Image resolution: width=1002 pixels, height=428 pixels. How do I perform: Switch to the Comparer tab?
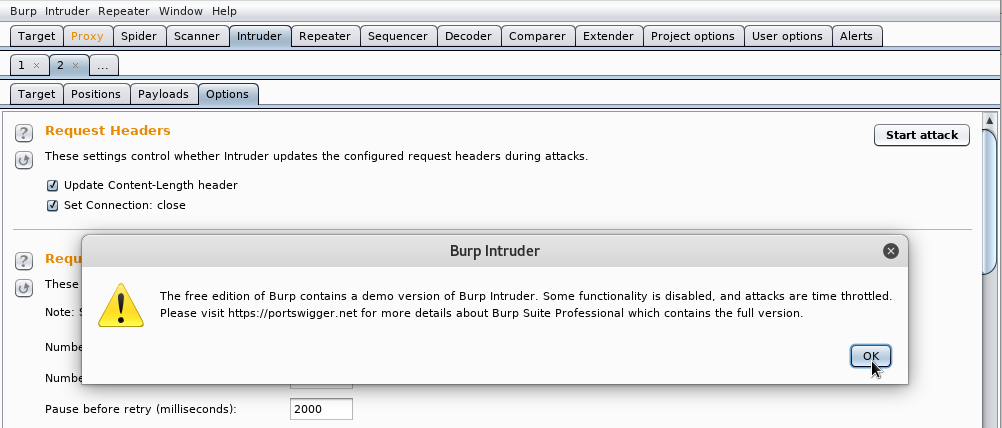click(537, 36)
